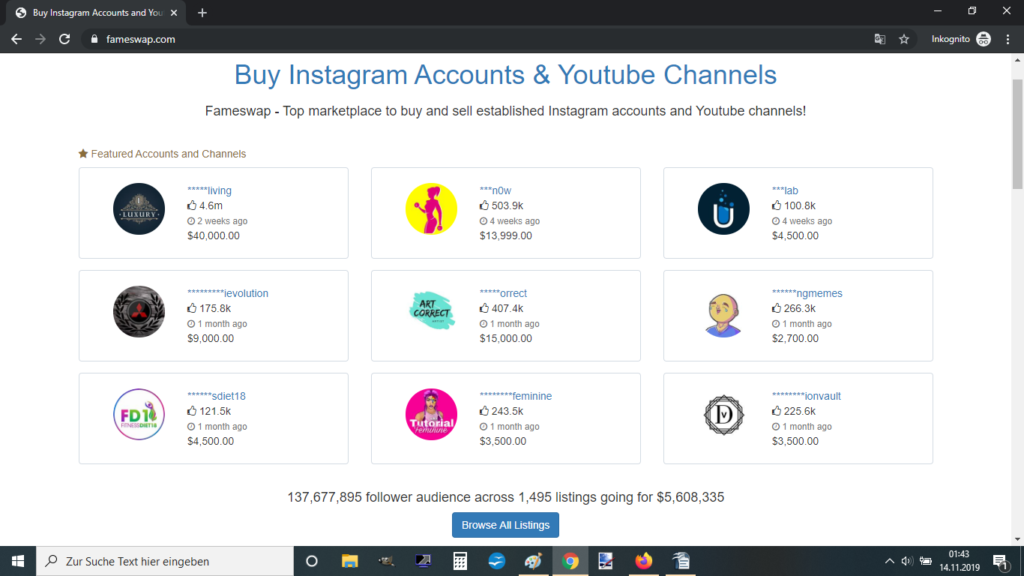
Task: Click the Buy Instagram Accounts & Youtube Channels heading
Action: [x=505, y=74]
